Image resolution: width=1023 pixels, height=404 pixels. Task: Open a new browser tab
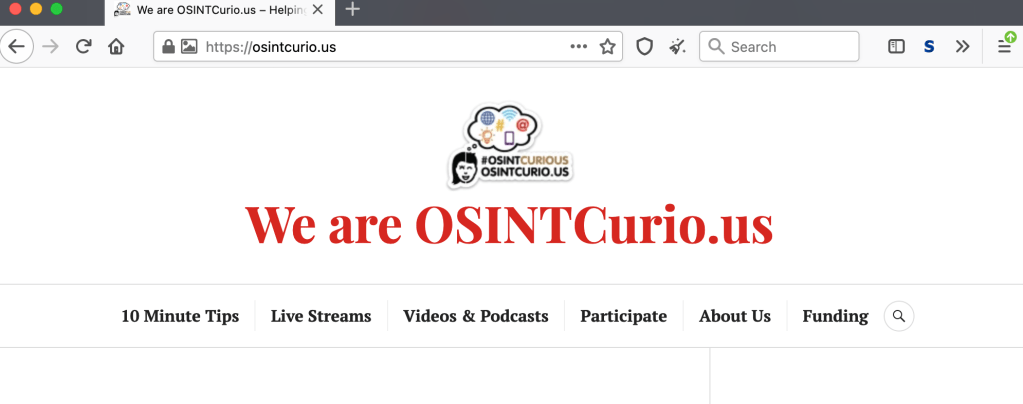[x=352, y=9]
